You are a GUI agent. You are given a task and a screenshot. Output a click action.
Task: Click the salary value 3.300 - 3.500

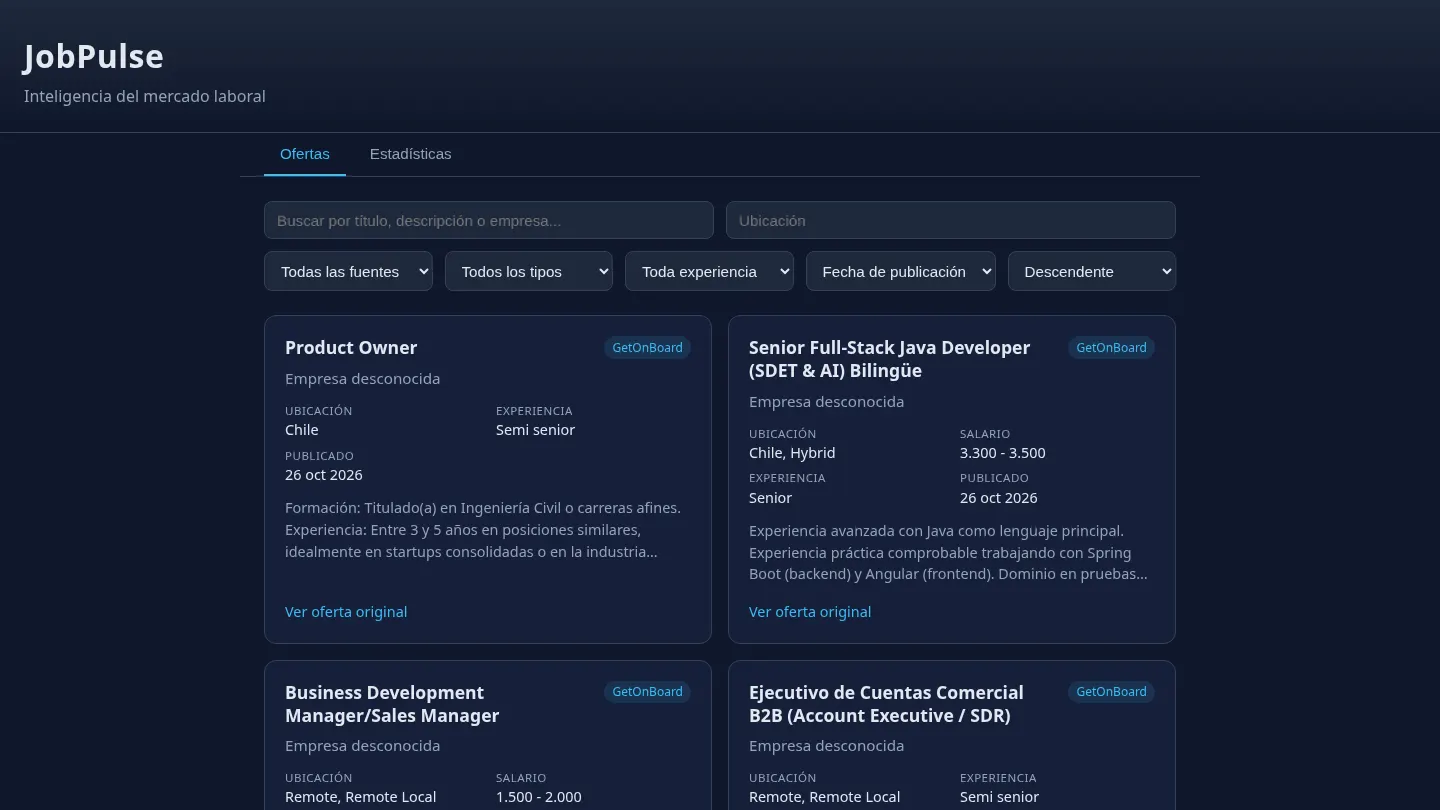[1003, 453]
